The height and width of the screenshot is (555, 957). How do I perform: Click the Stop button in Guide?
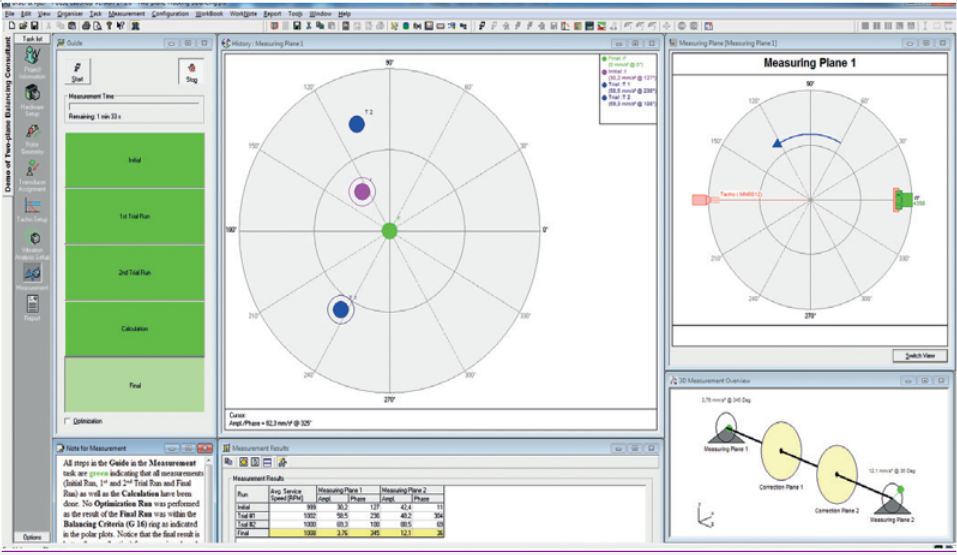coord(191,71)
